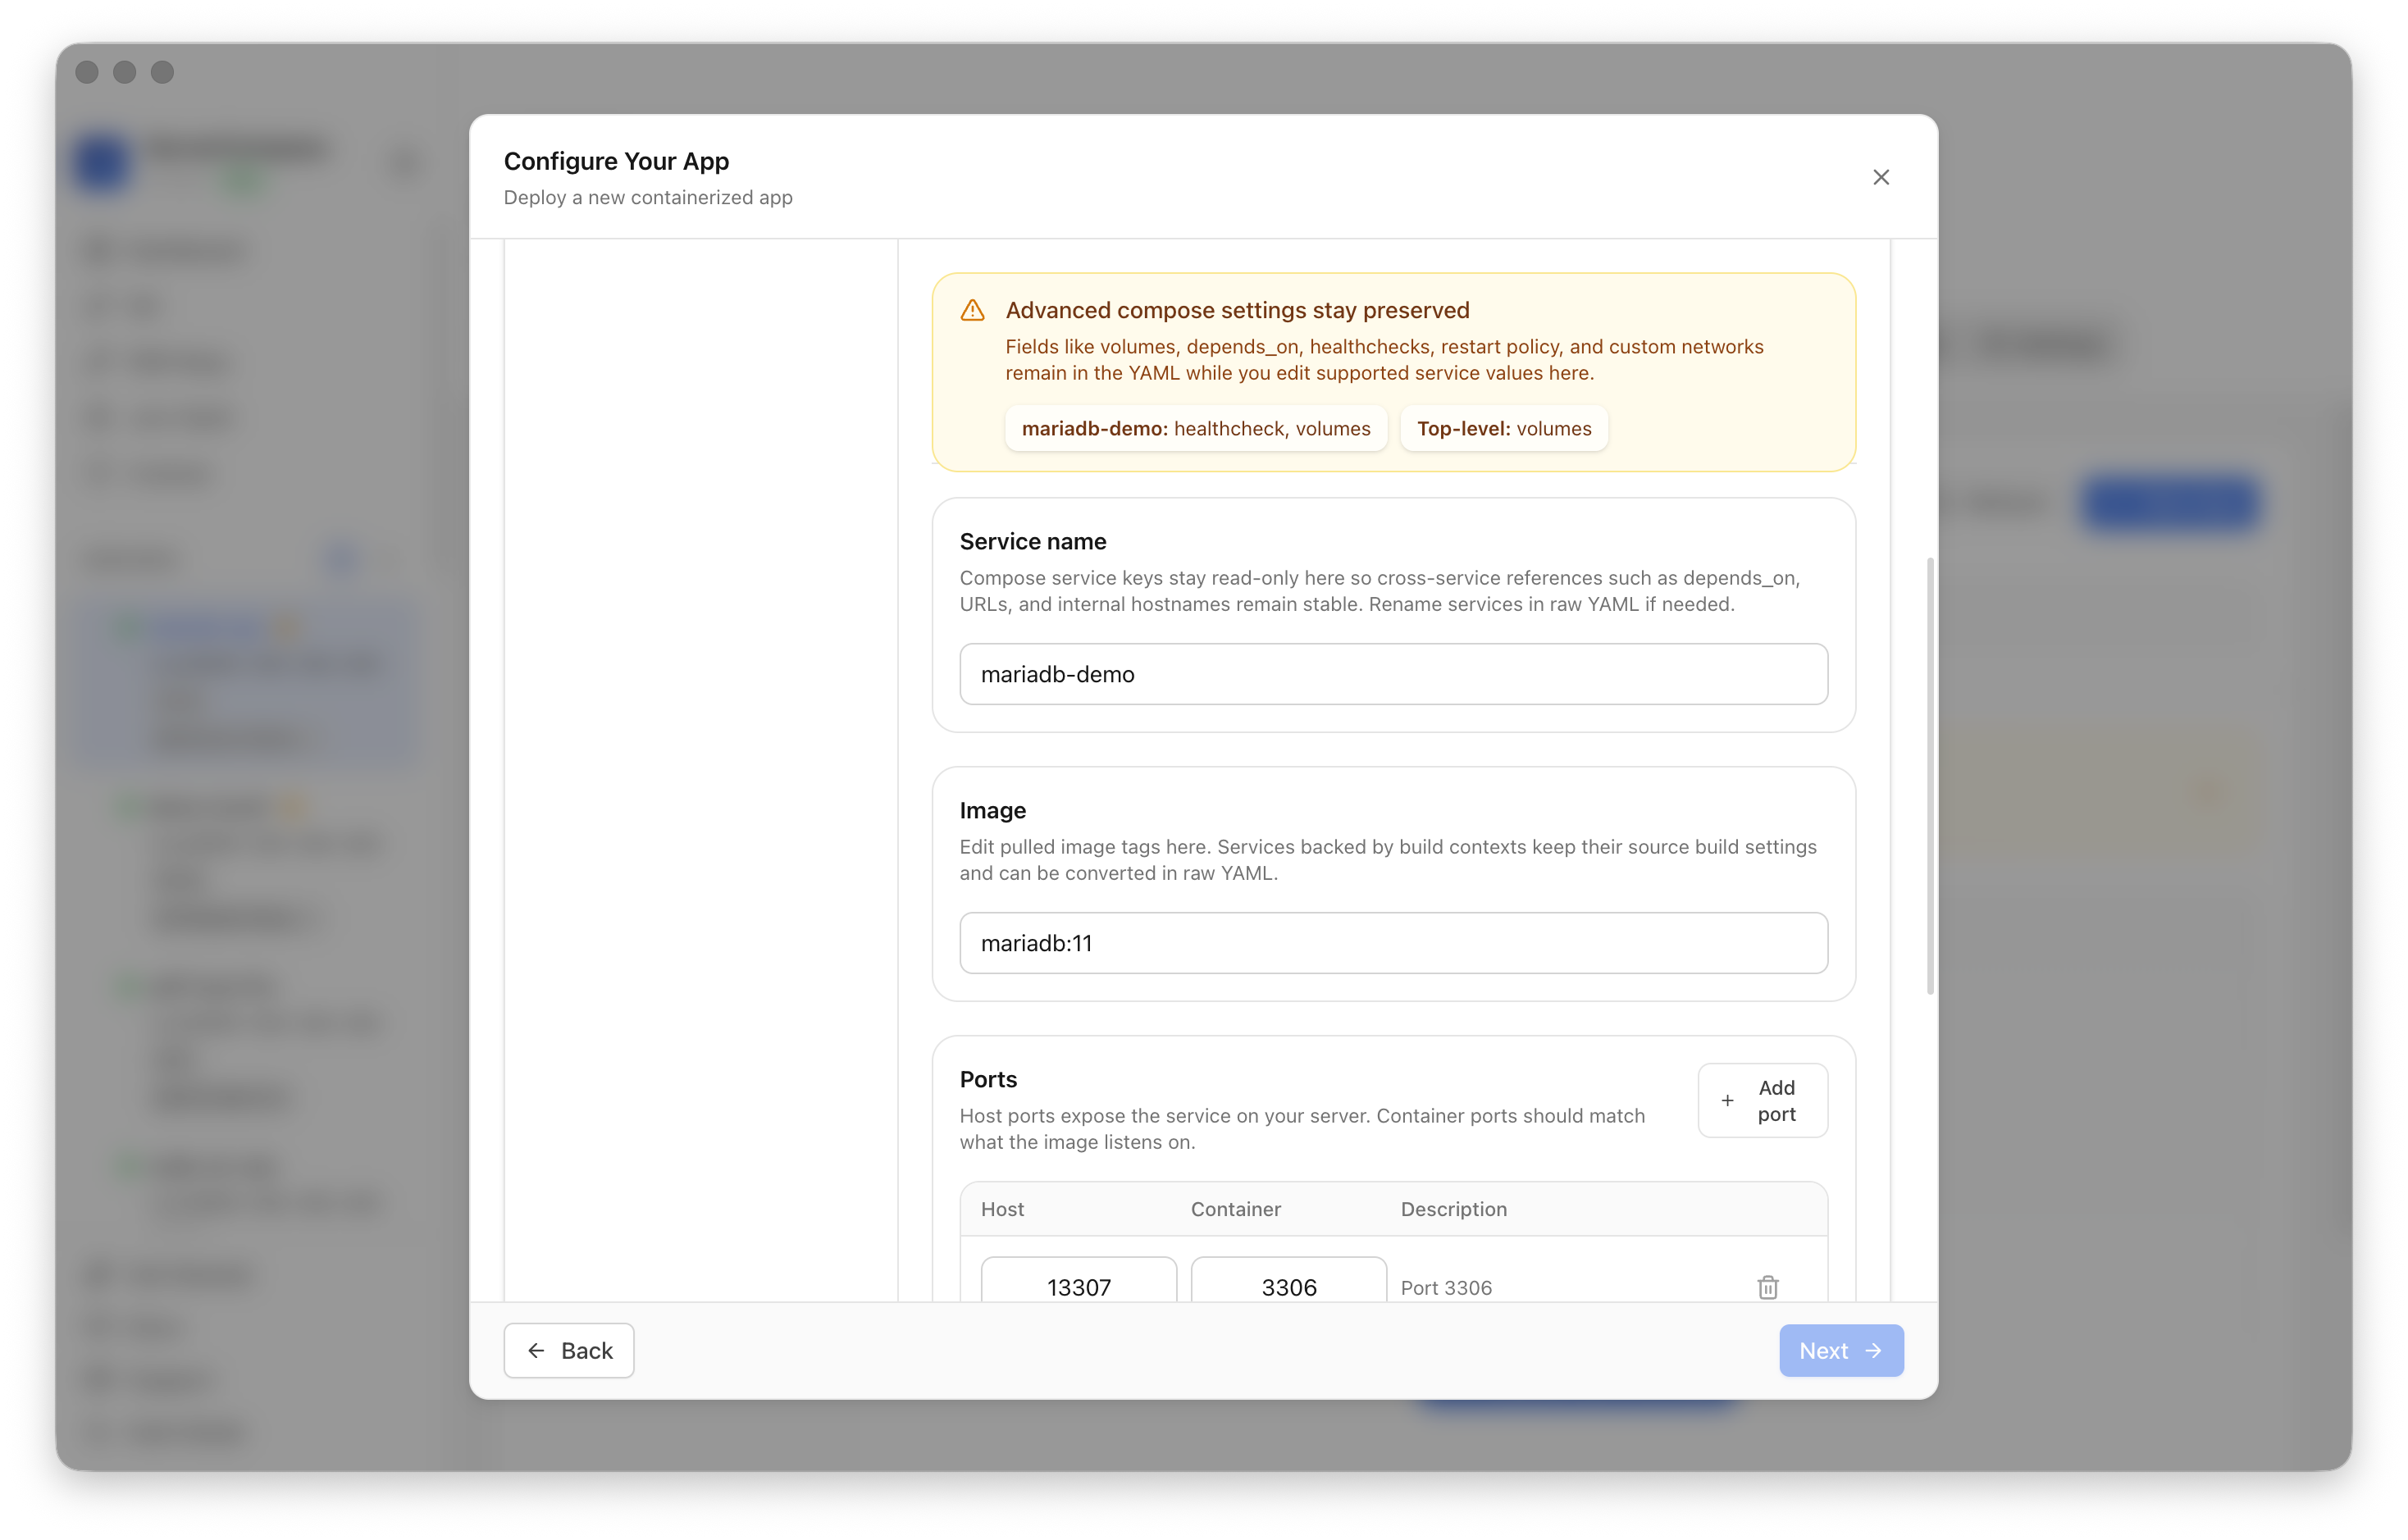Click the Image section heading
This screenshot has height=1540, width=2408.
(992, 810)
